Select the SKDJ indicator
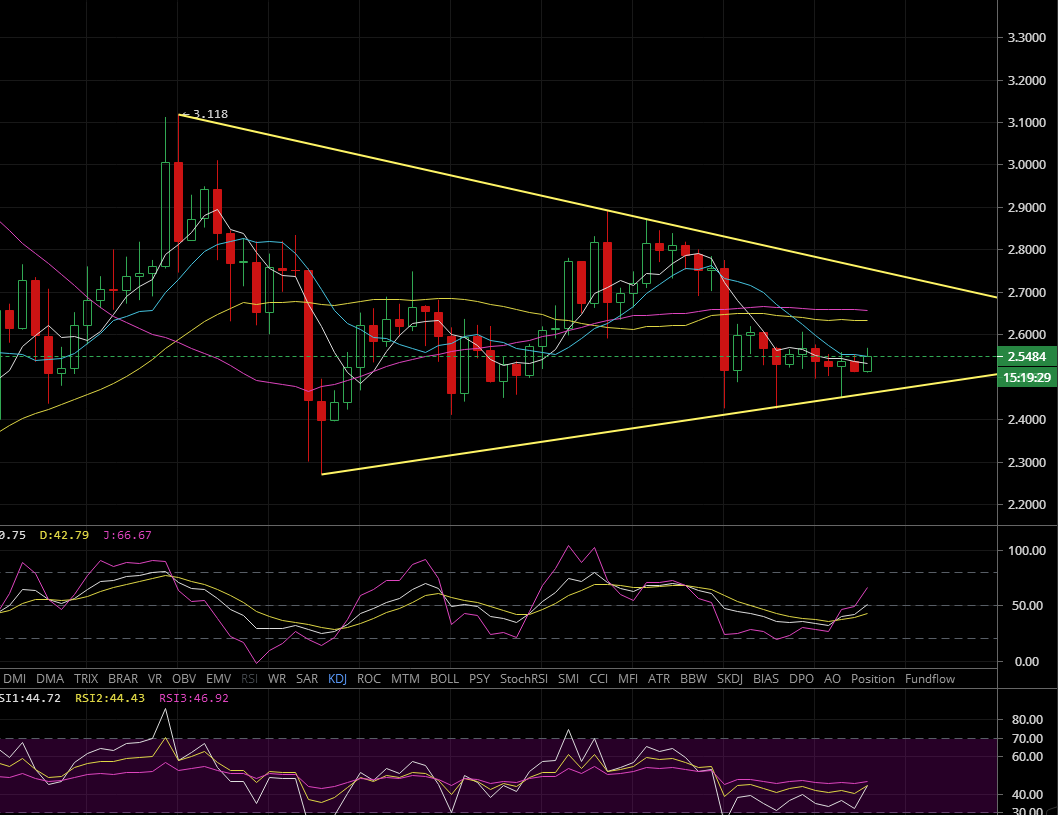1058x815 pixels. [730, 678]
